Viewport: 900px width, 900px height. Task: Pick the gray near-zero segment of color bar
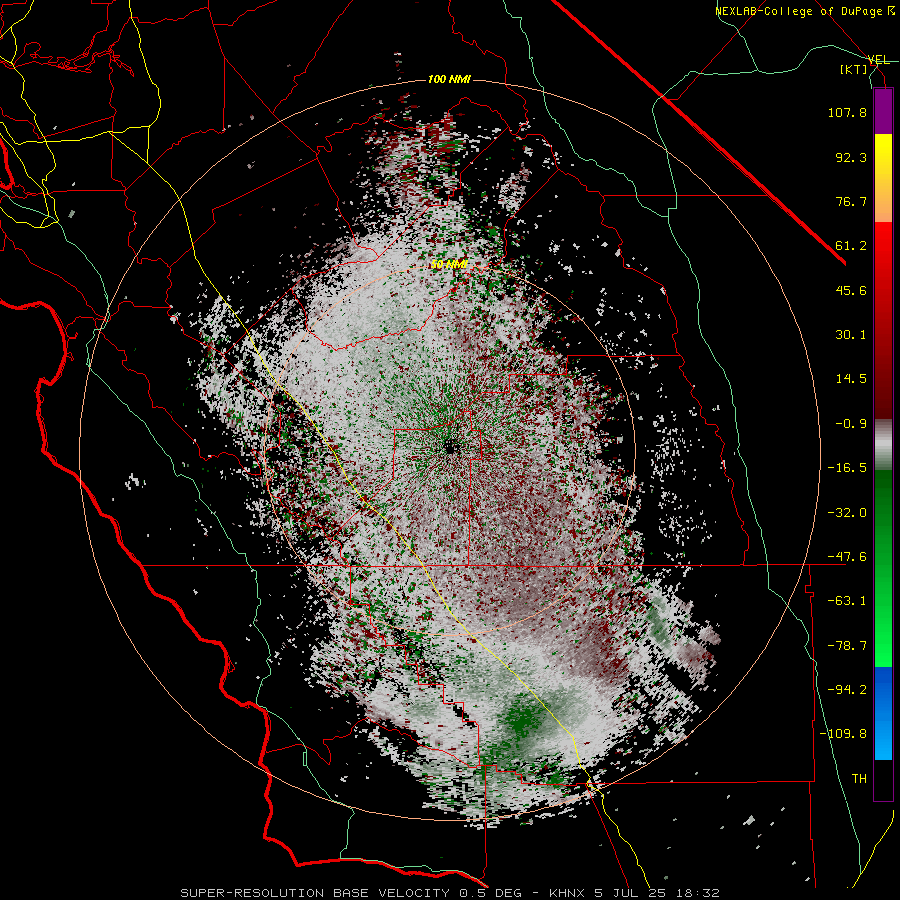click(883, 444)
